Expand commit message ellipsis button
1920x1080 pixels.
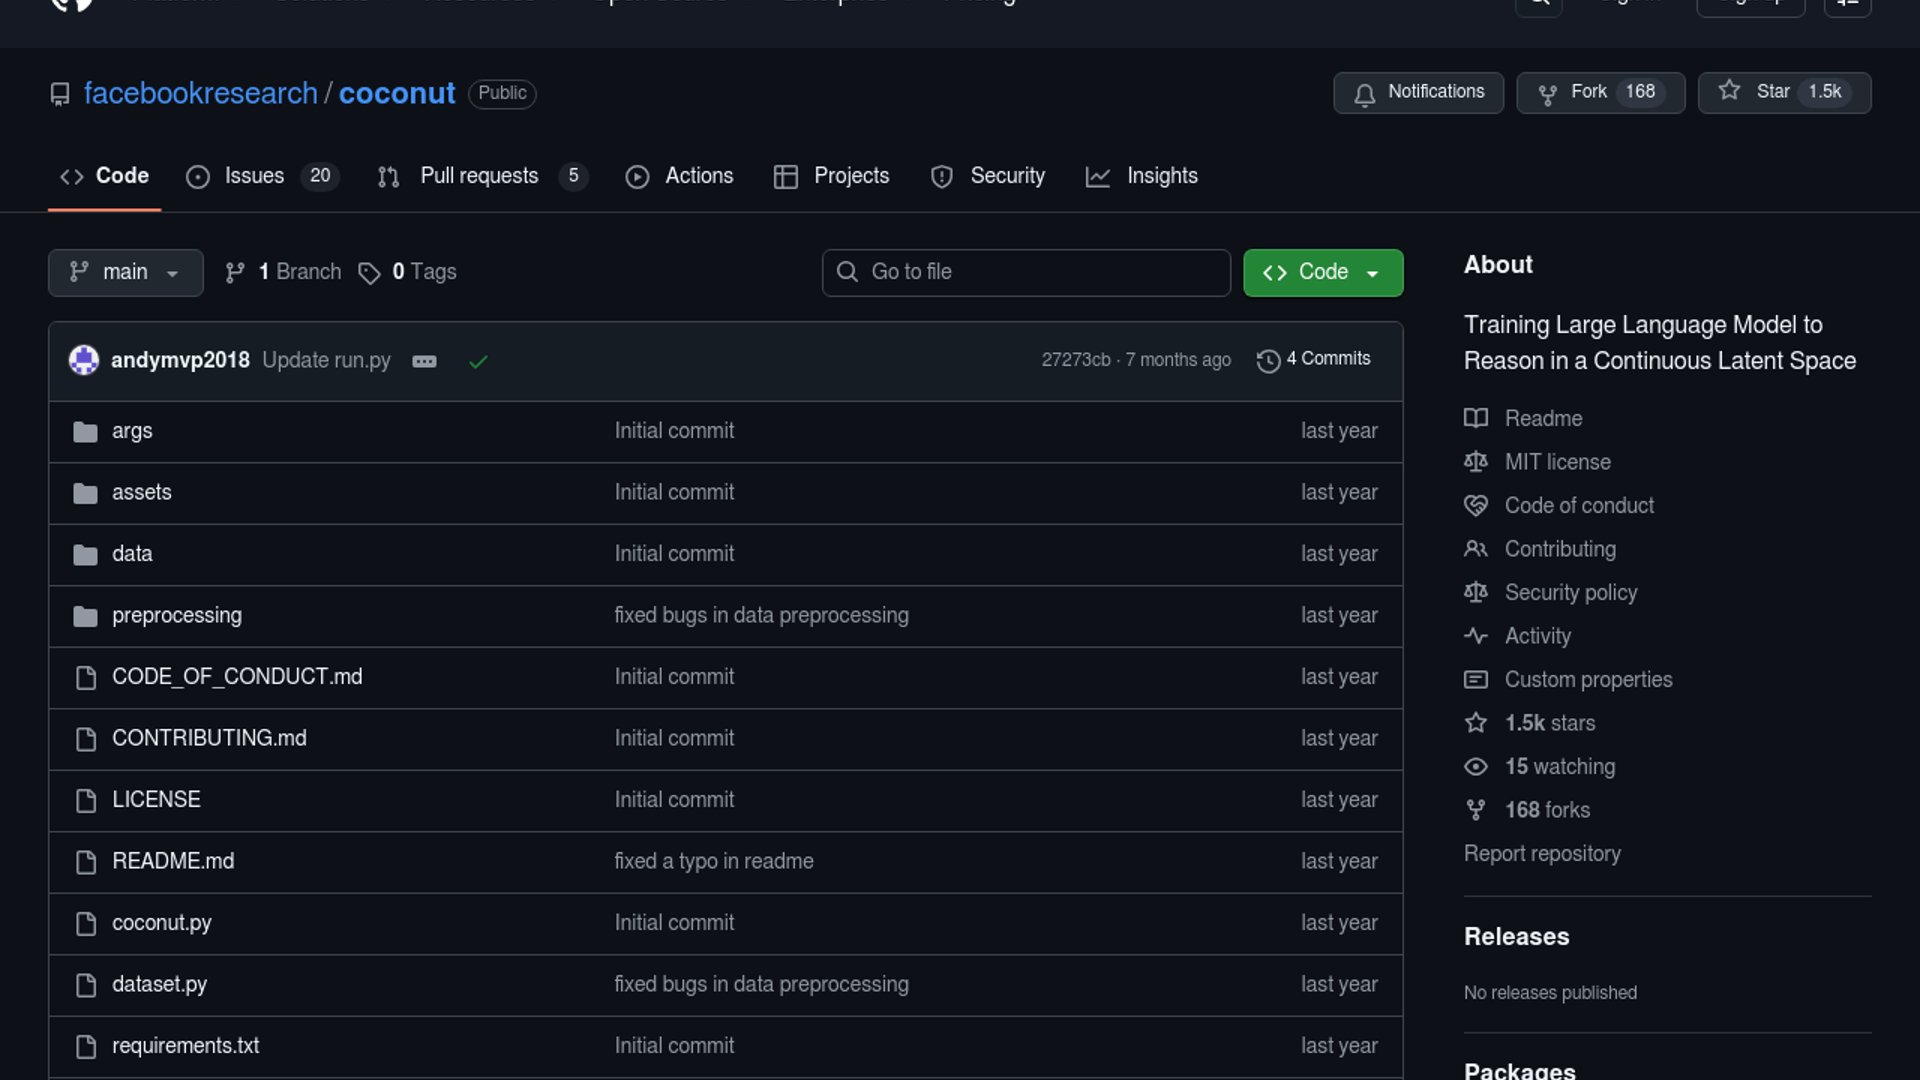[424, 361]
